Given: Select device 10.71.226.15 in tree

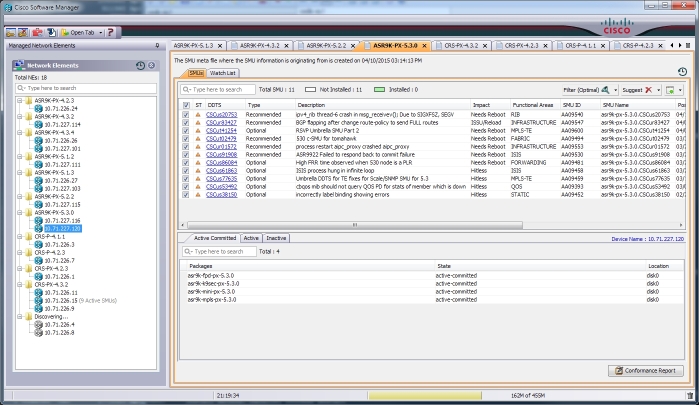Looking at the screenshot, I should click(61, 301).
